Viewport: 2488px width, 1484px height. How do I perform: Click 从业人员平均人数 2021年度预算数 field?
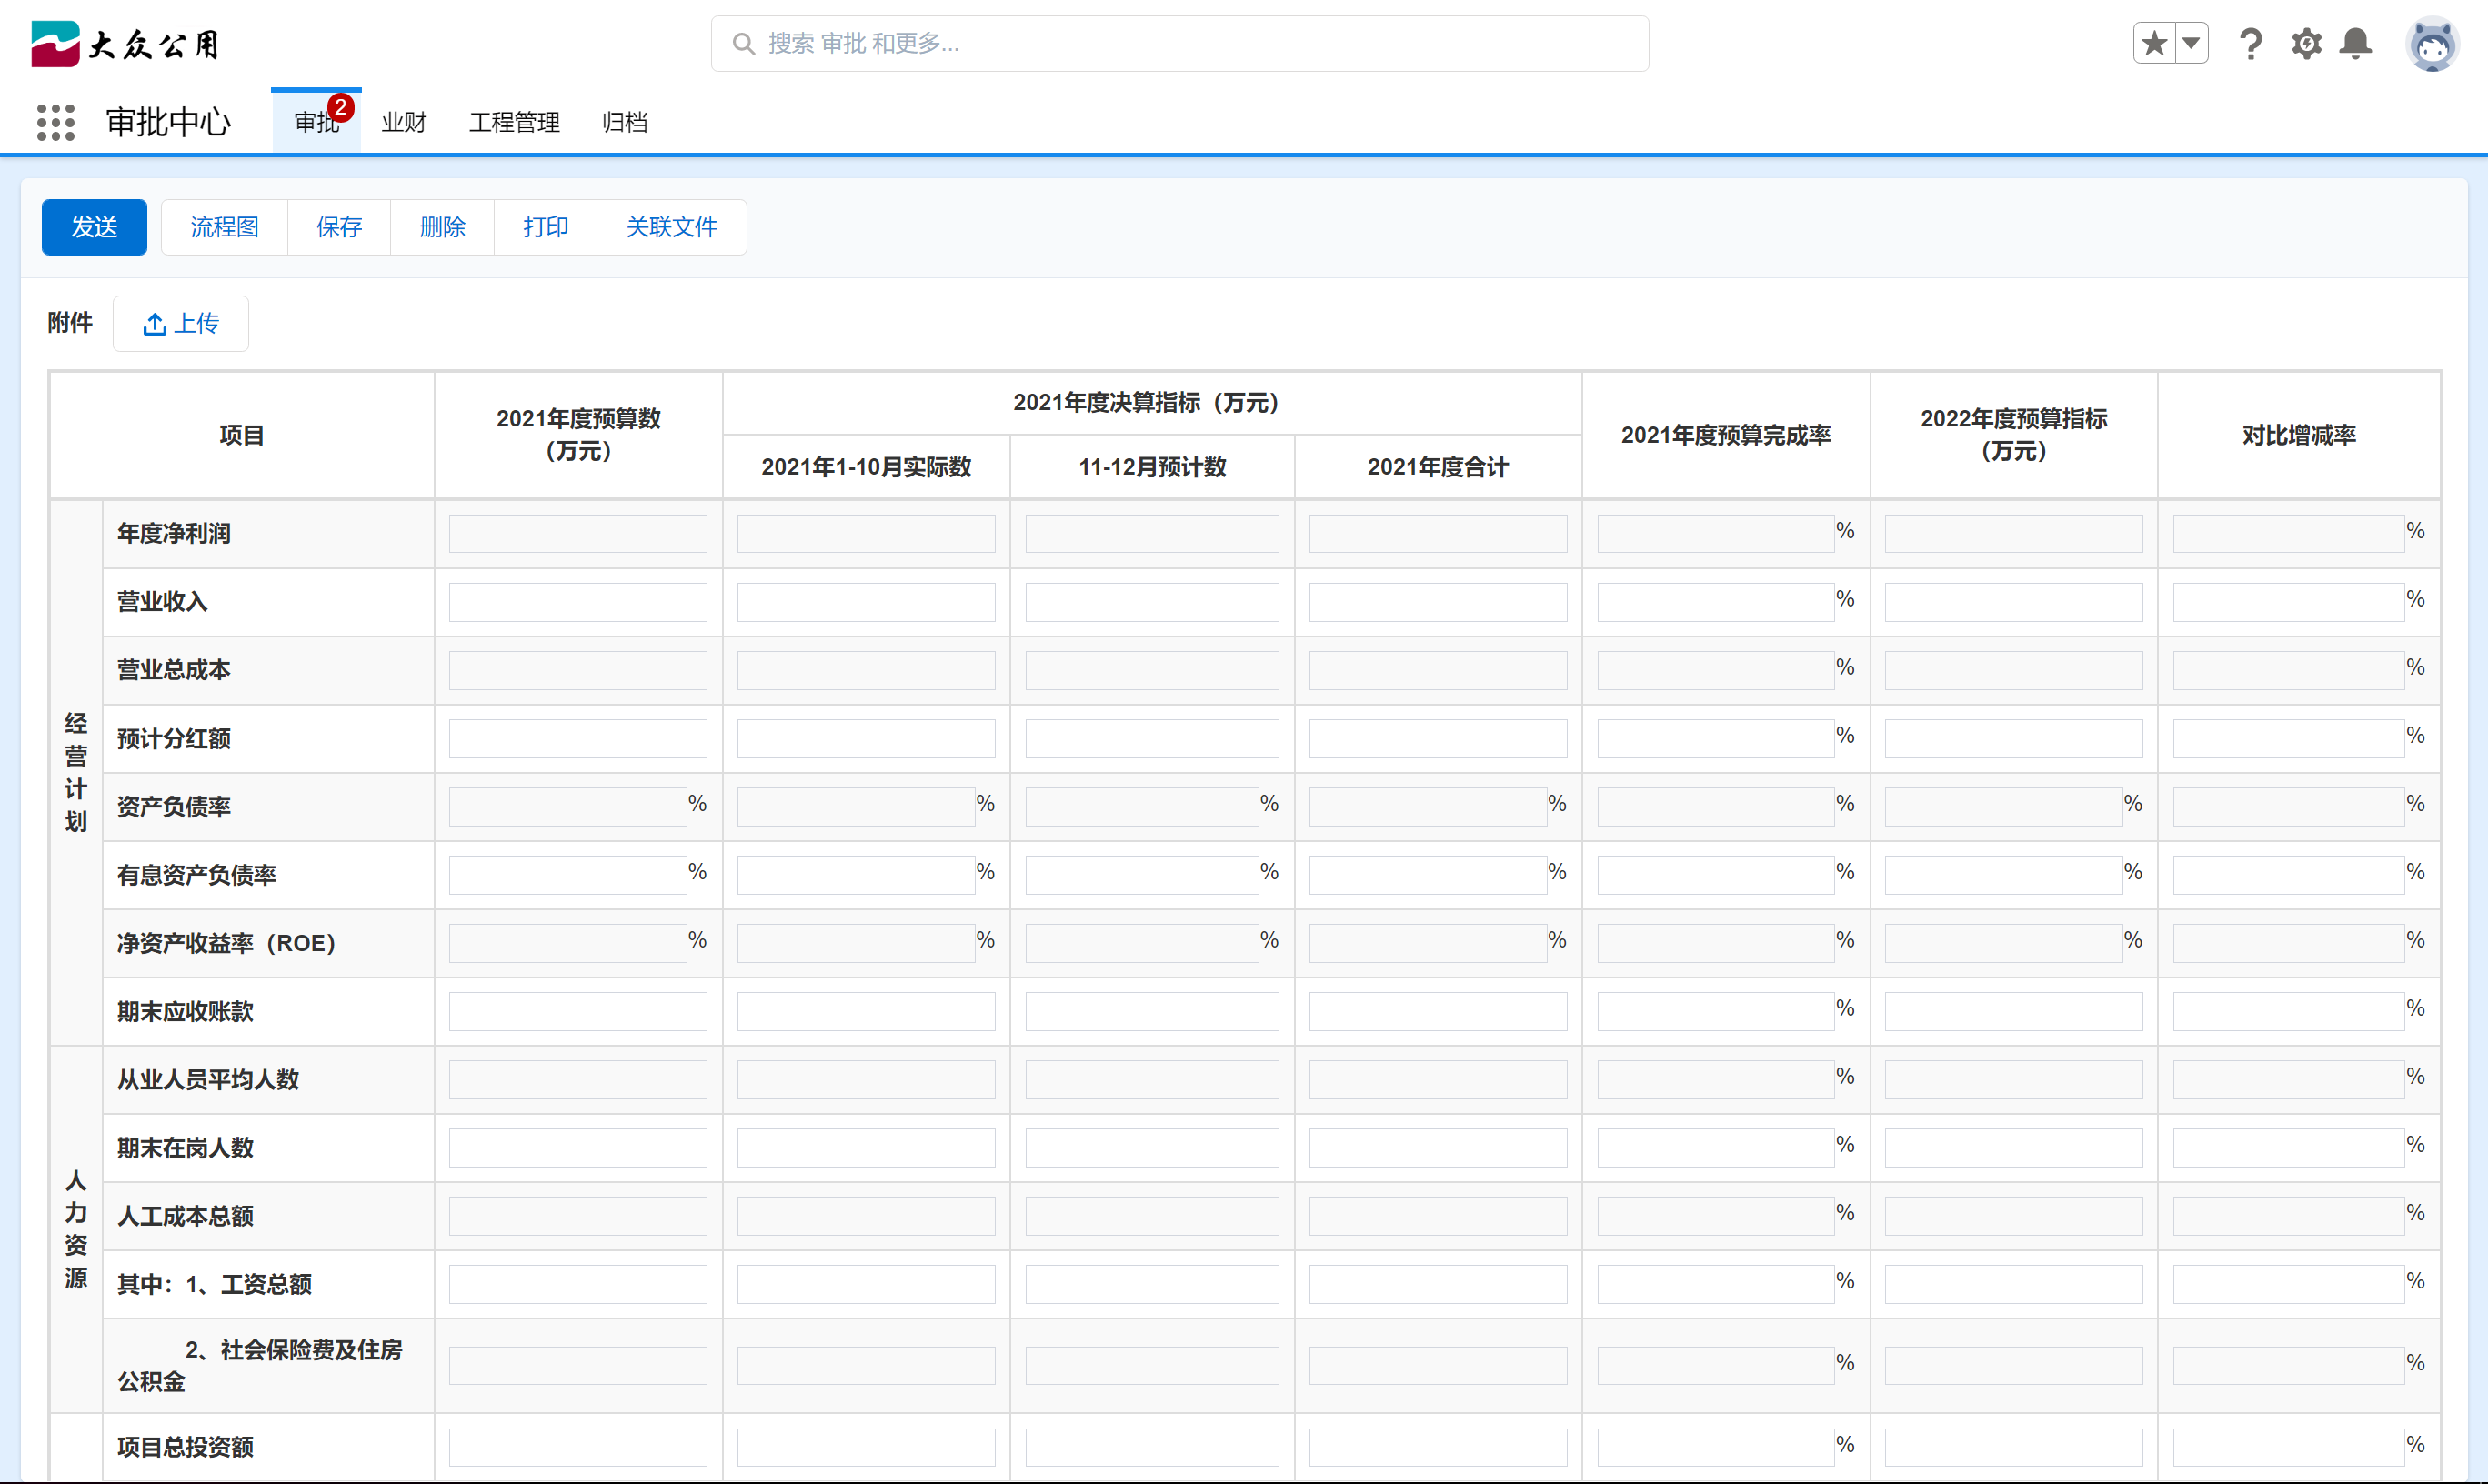[578, 1079]
